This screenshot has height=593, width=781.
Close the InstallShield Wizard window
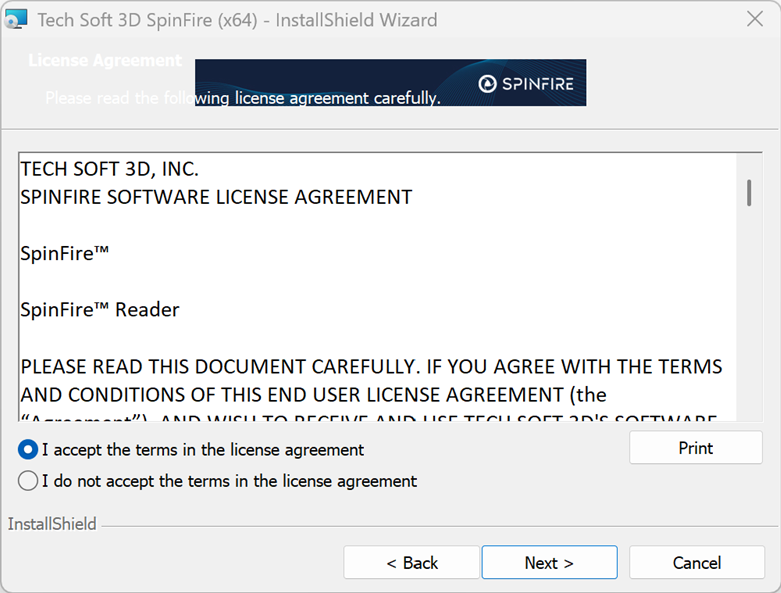pos(756,19)
